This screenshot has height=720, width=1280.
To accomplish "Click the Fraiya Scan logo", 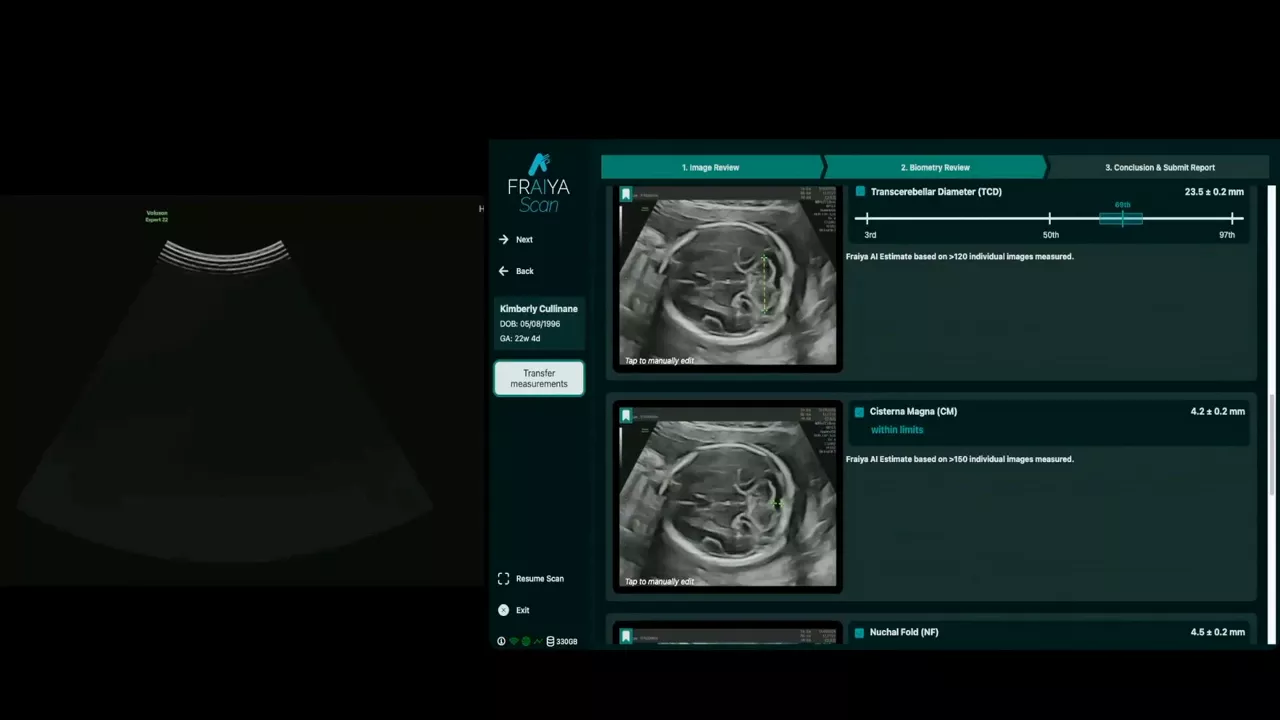I will pyautogui.click(x=539, y=183).
